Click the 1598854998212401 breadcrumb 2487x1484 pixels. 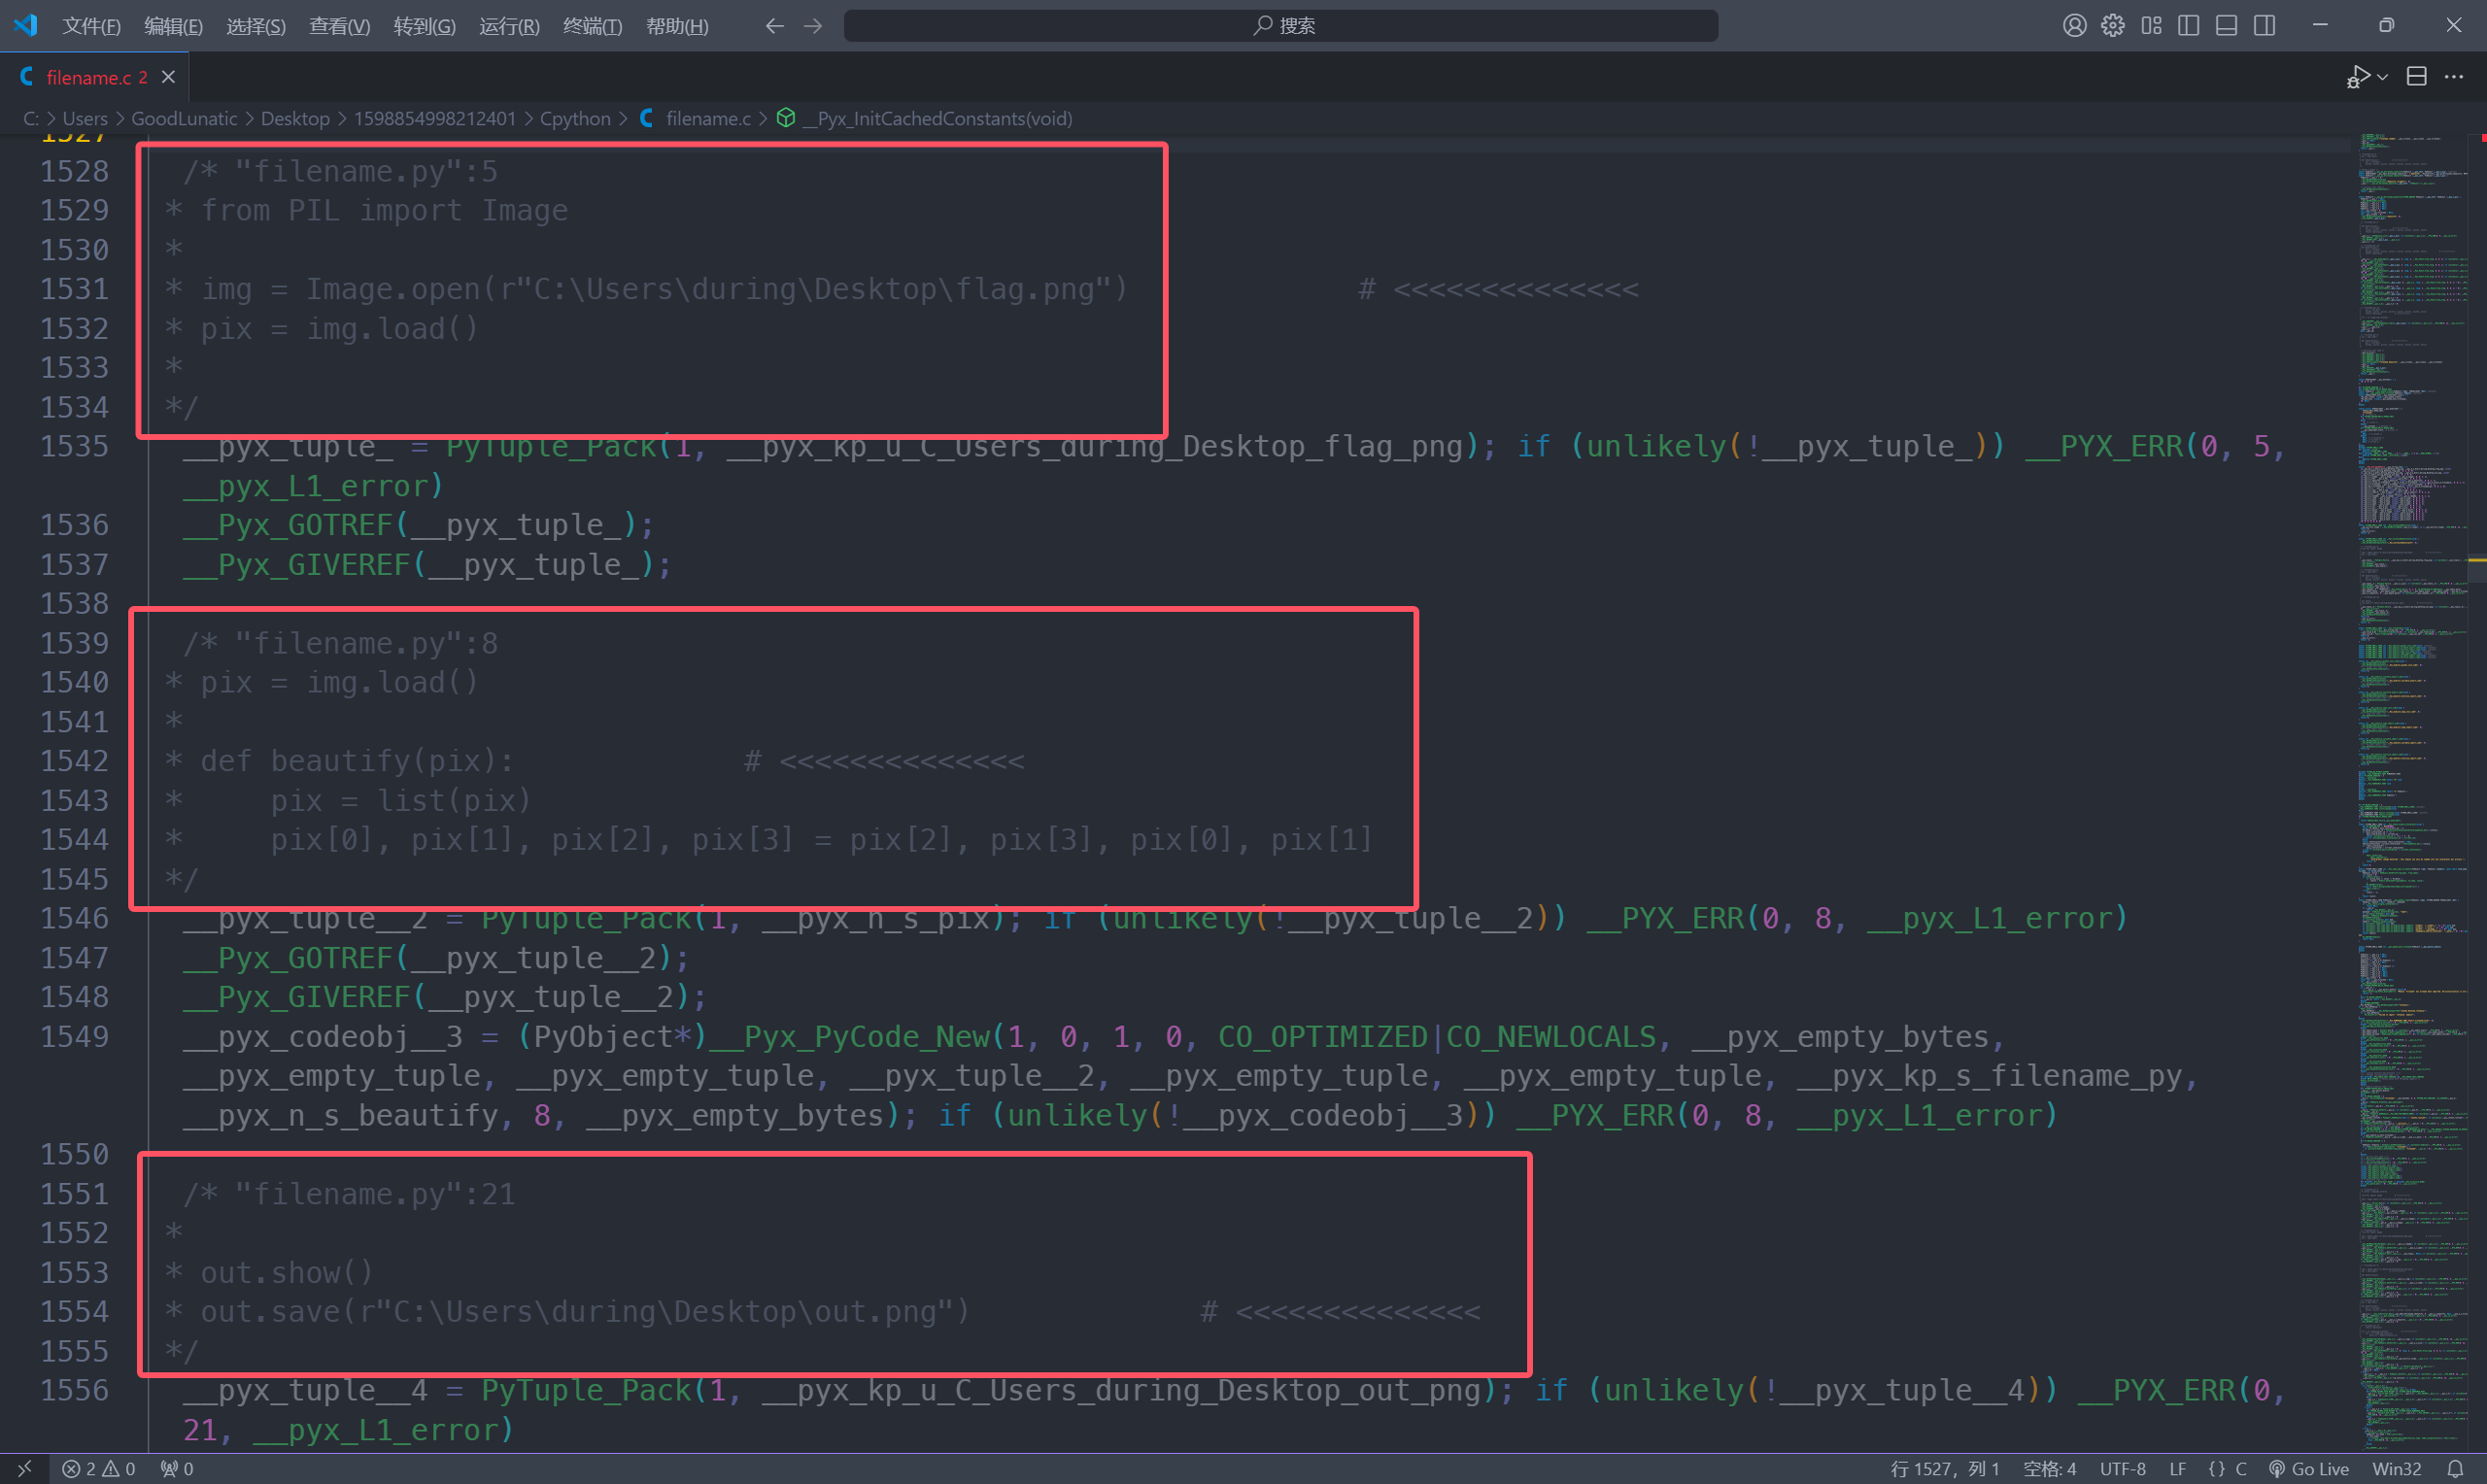435,119
